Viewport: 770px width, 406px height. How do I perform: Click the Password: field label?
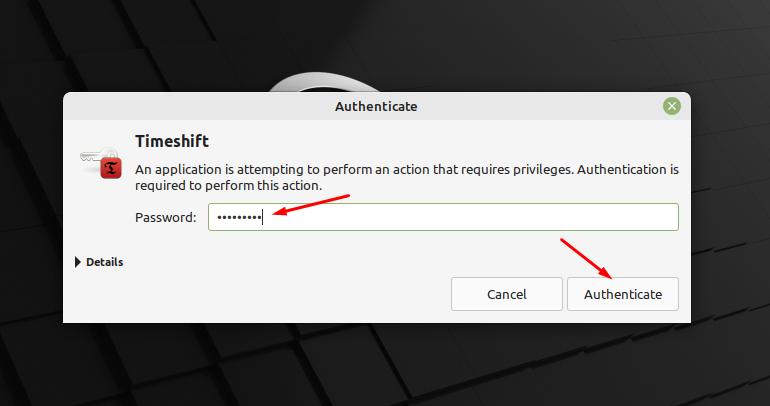click(x=165, y=217)
